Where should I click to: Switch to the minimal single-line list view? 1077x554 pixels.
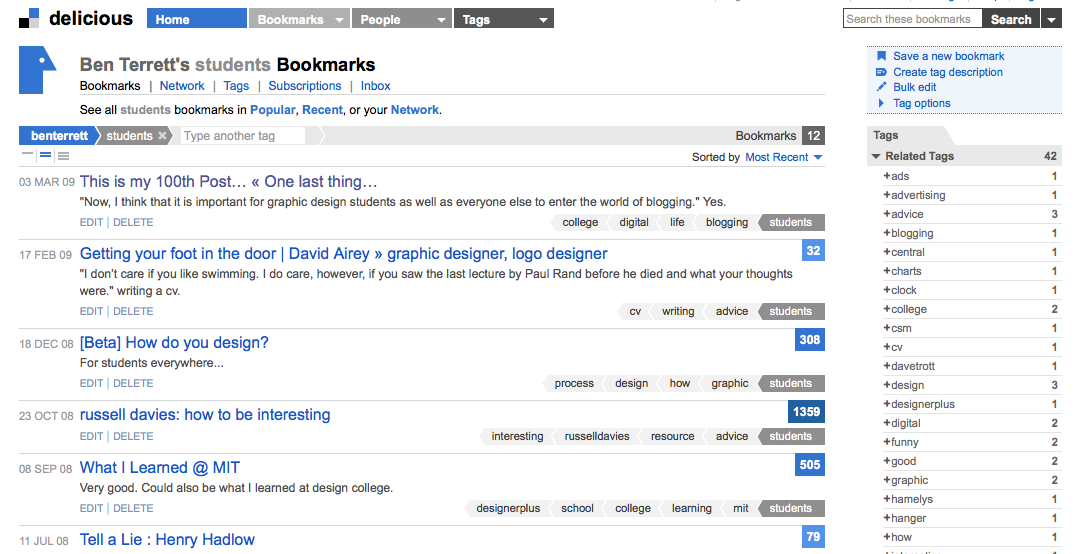(x=28, y=155)
